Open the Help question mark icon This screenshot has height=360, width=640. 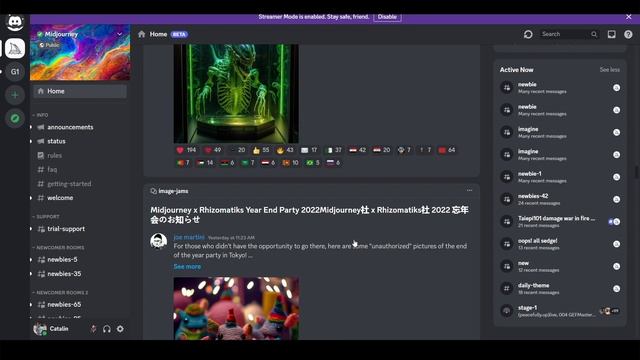coord(628,34)
